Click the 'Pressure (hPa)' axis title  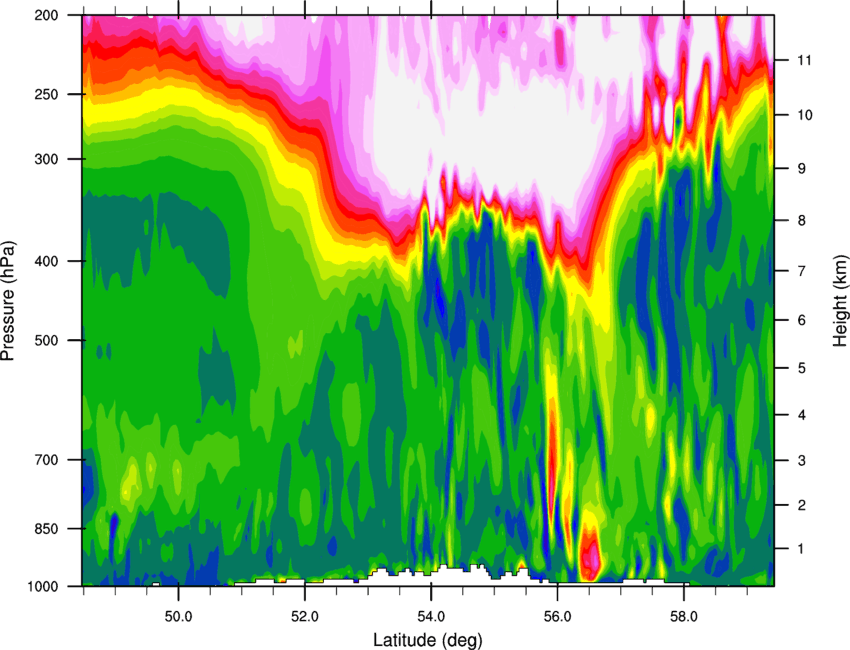[x=8, y=301]
